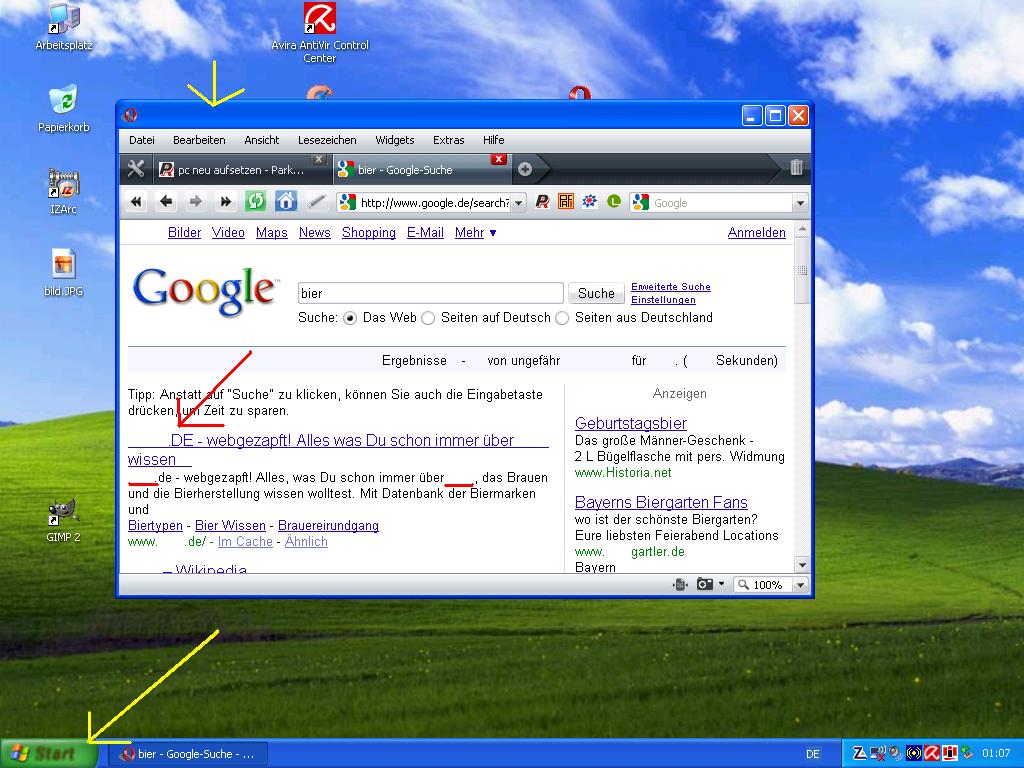Click the Rewind navigation button
The height and width of the screenshot is (768, 1024).
136,202
